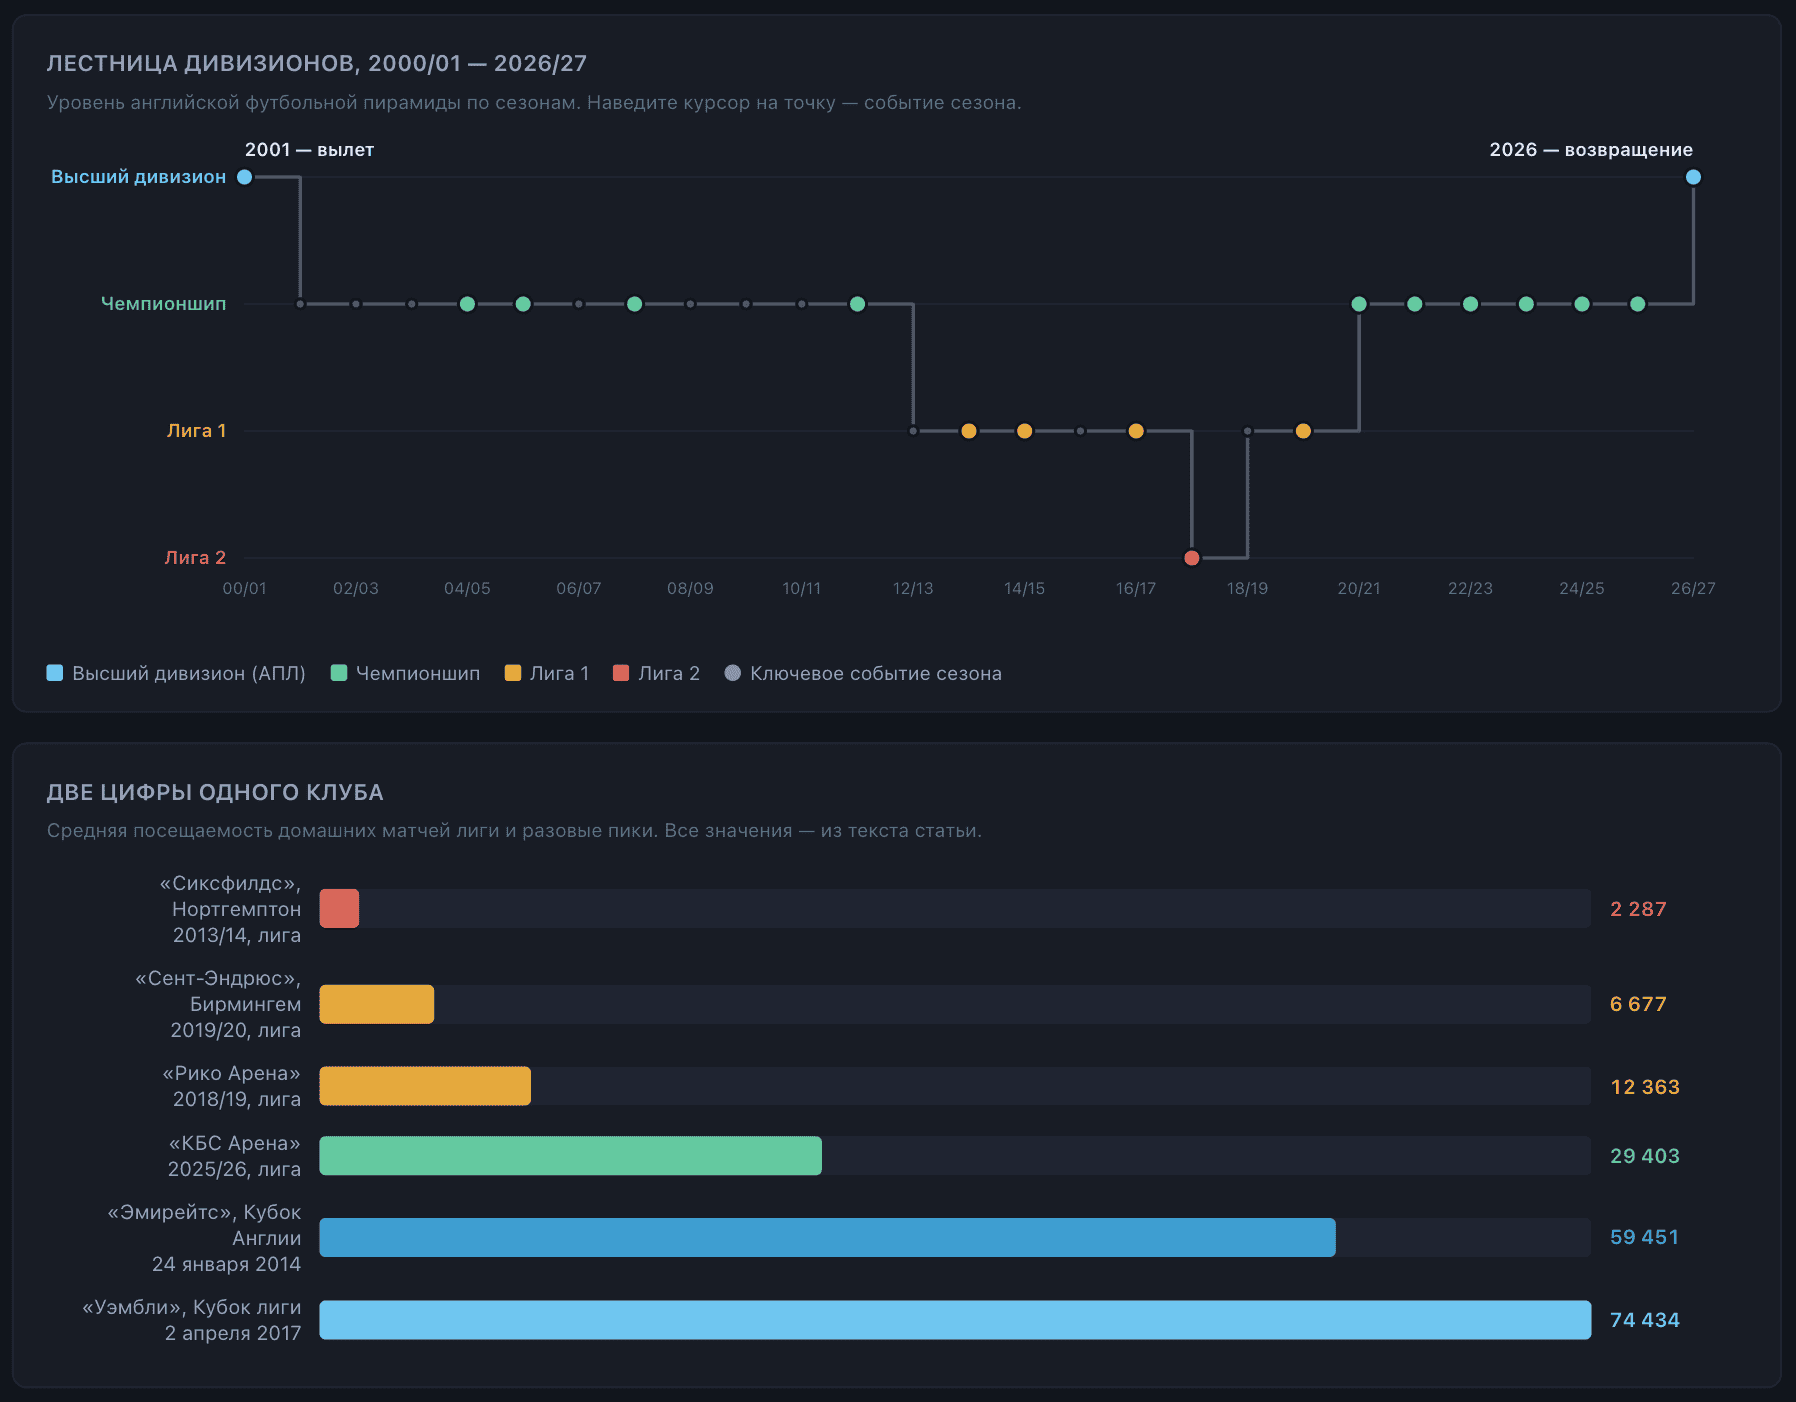Click the red Лига 2 season point
The height and width of the screenshot is (1402, 1796).
click(1191, 558)
